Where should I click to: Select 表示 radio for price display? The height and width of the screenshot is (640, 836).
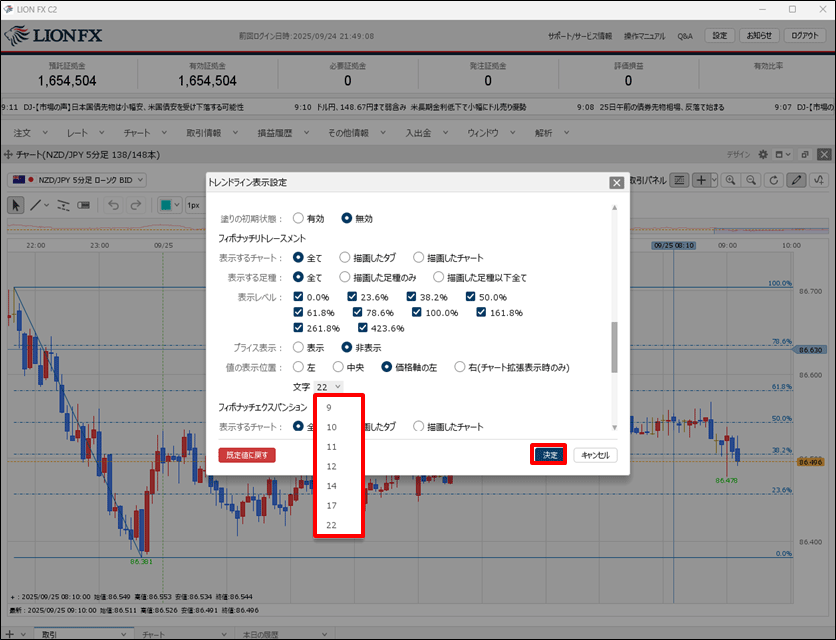click(298, 347)
